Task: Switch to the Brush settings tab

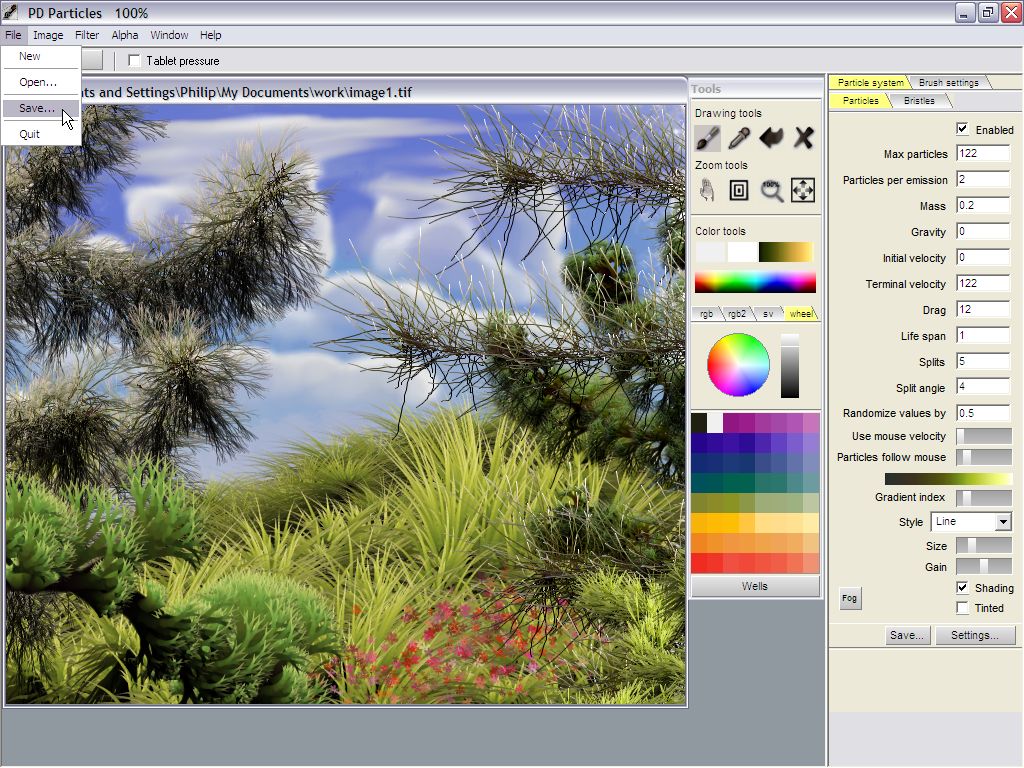Action: [x=948, y=82]
